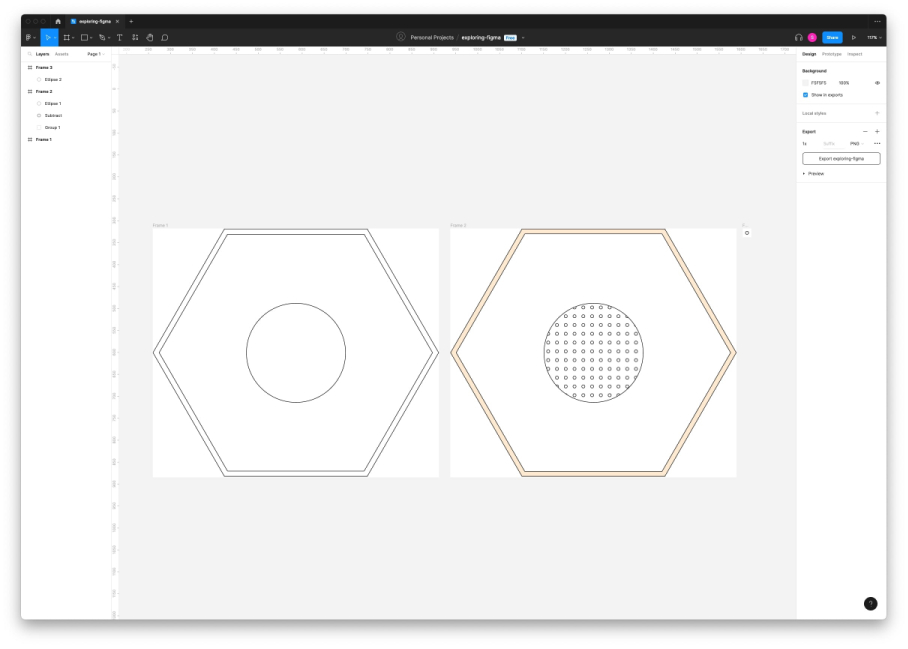This screenshot has width=908, height=649.
Task: Click the team avatar icon beside Personal Projects
Action: click(x=401, y=36)
